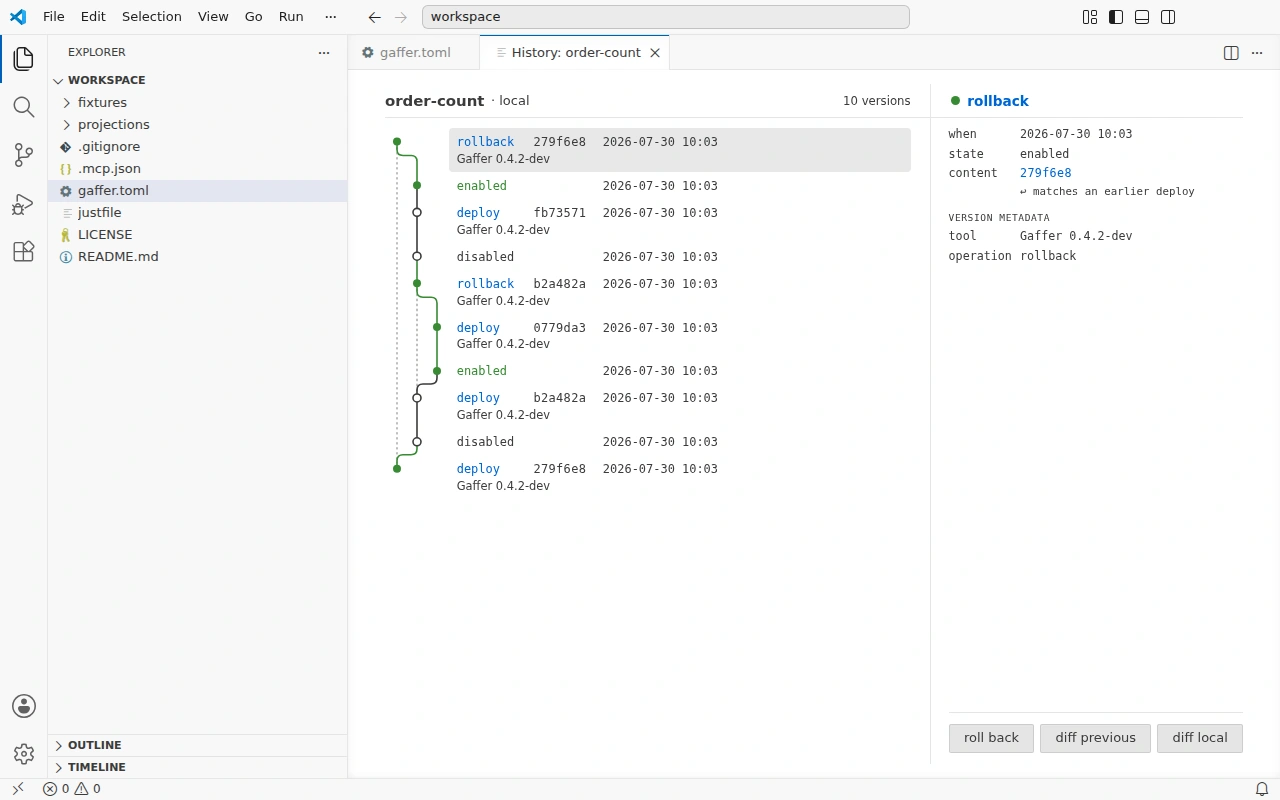Viewport: 1280px width, 800px height.
Task: Open the Customize Layout icon
Action: pos(1090,17)
